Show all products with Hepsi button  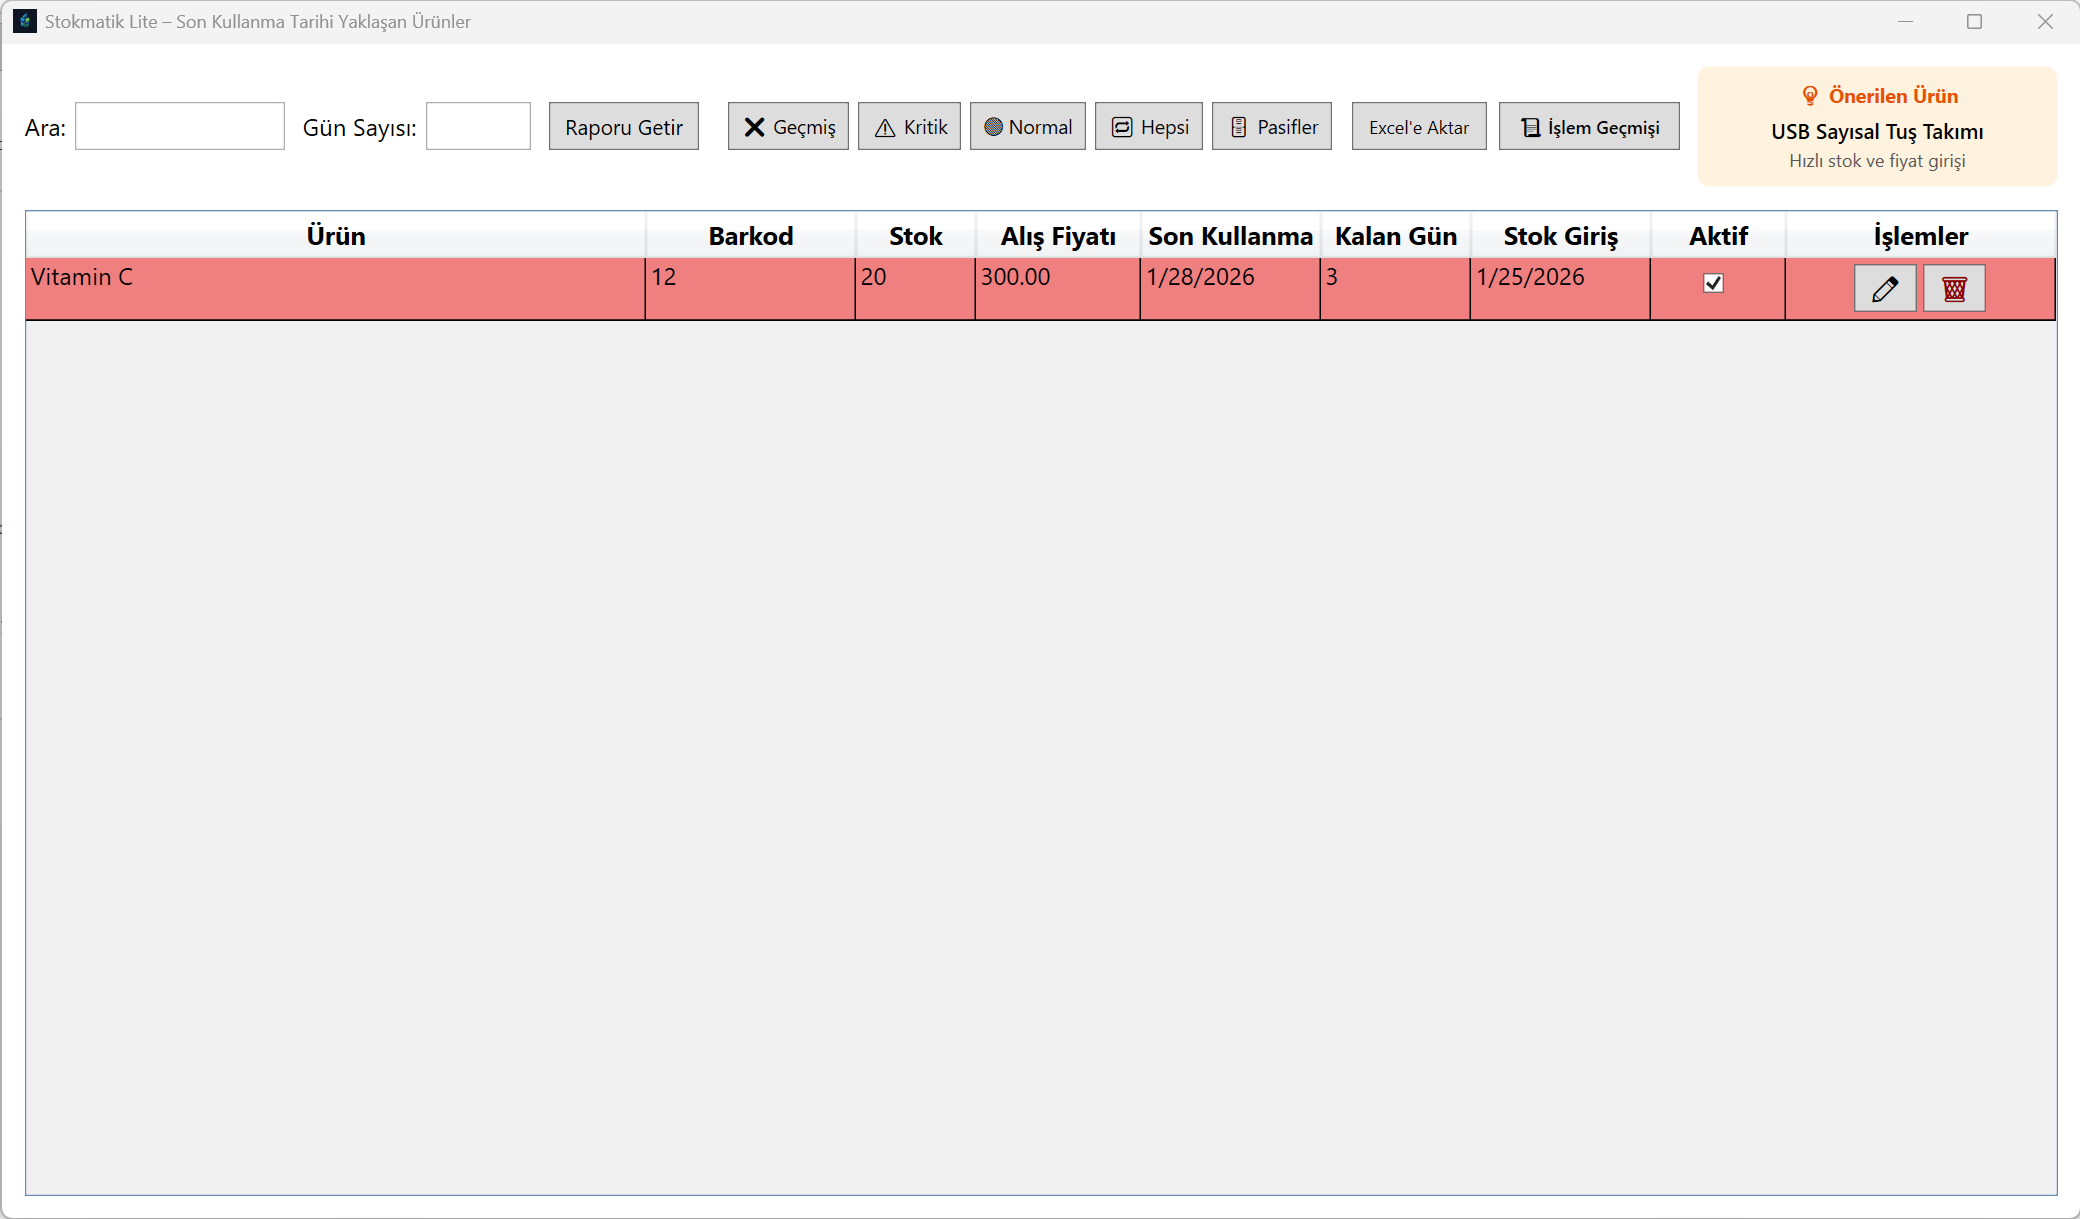click(1148, 127)
